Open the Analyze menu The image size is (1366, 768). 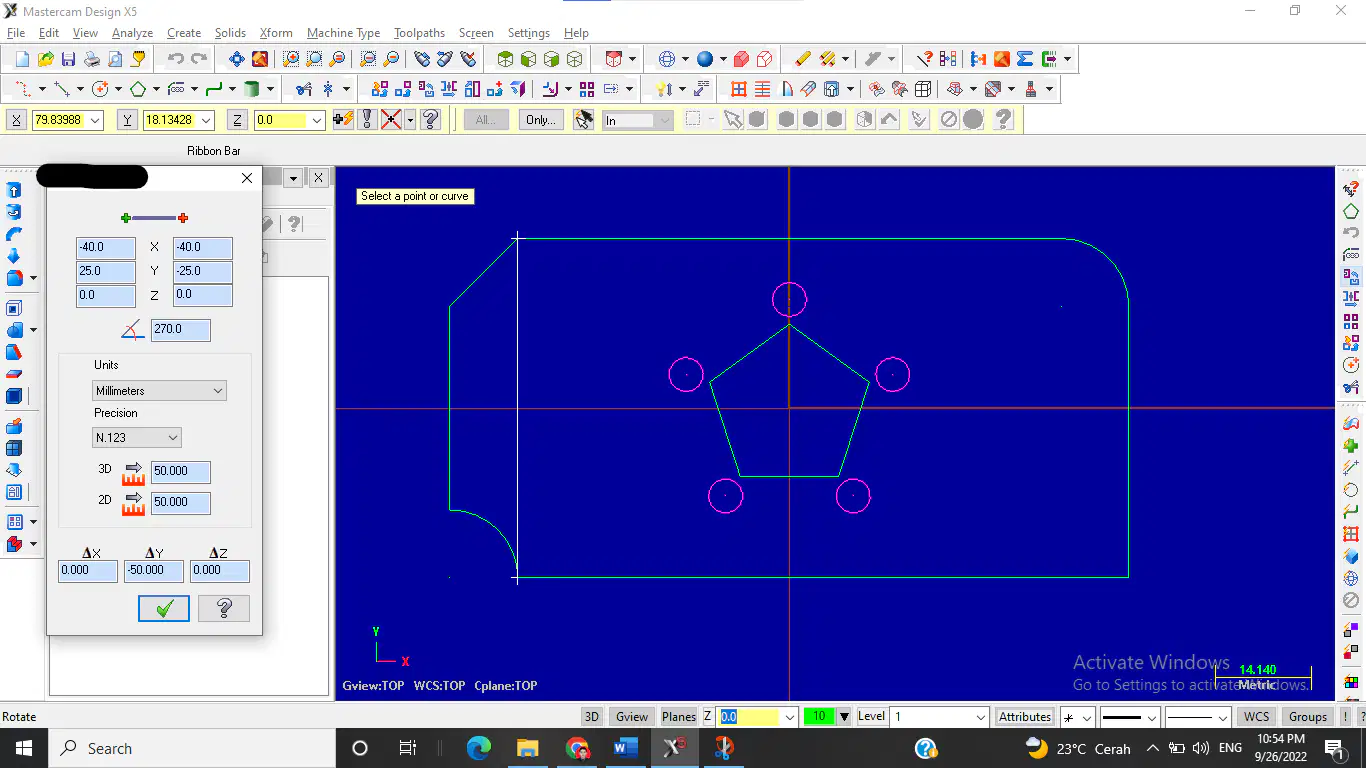pyautogui.click(x=132, y=33)
